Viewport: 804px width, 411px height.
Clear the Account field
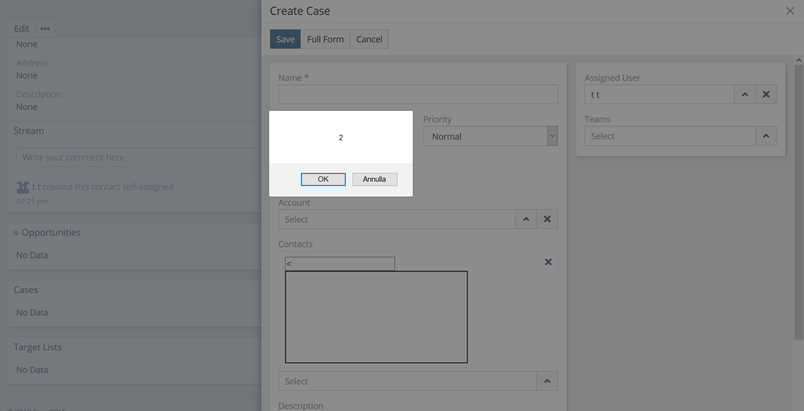click(x=547, y=219)
